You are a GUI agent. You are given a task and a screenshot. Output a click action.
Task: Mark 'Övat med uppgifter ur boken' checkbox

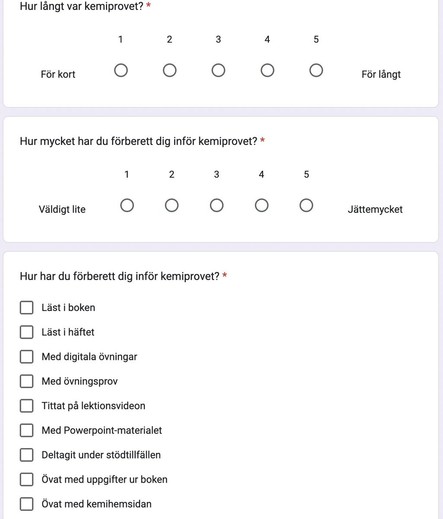[x=27, y=479]
